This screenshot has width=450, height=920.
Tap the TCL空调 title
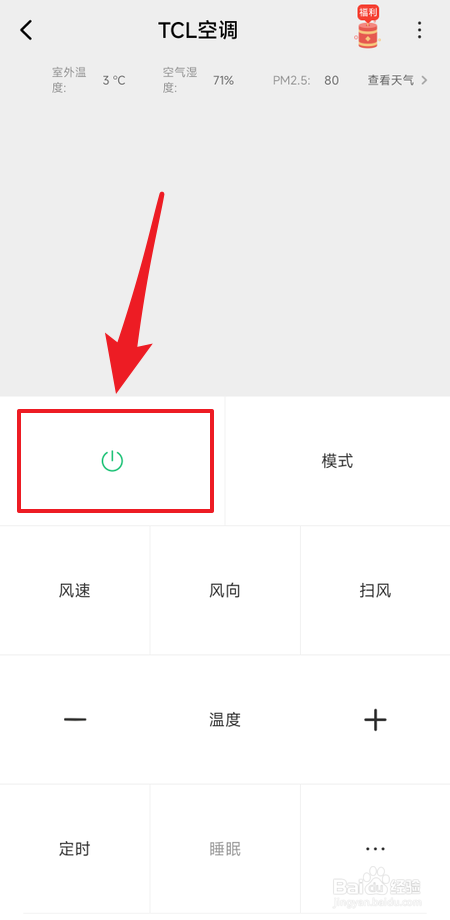tap(198, 30)
